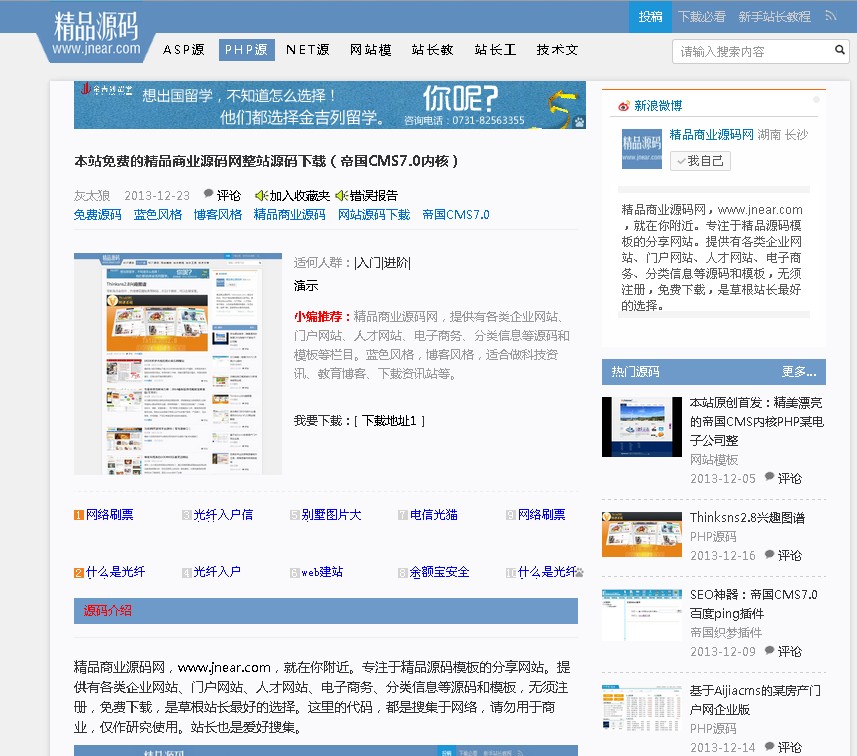Open the 免费源码 tag link
Viewport: 857px width, 756px height.
pyautogui.click(x=97, y=215)
